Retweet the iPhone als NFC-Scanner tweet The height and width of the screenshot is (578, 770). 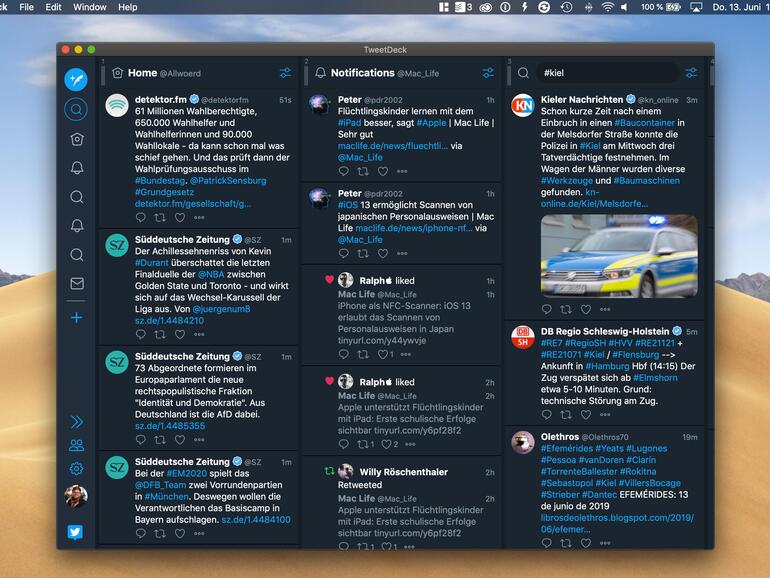click(x=363, y=354)
